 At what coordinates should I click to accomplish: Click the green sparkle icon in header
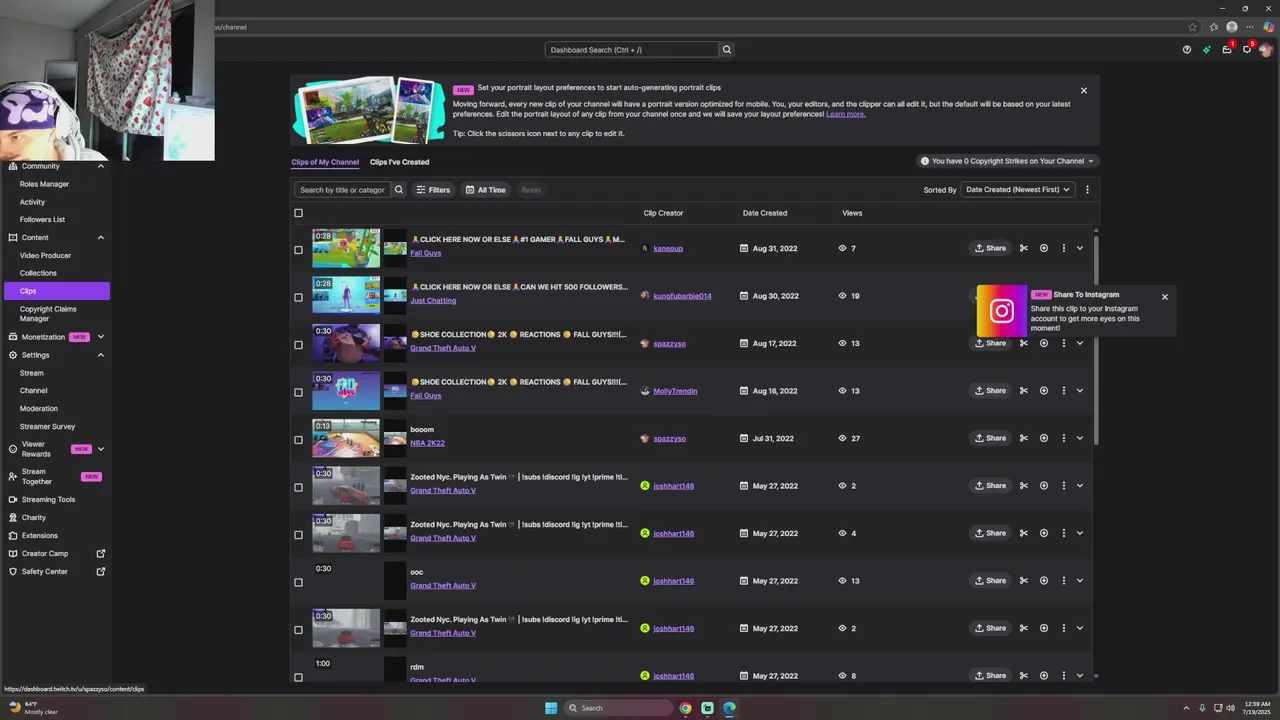tap(1207, 49)
